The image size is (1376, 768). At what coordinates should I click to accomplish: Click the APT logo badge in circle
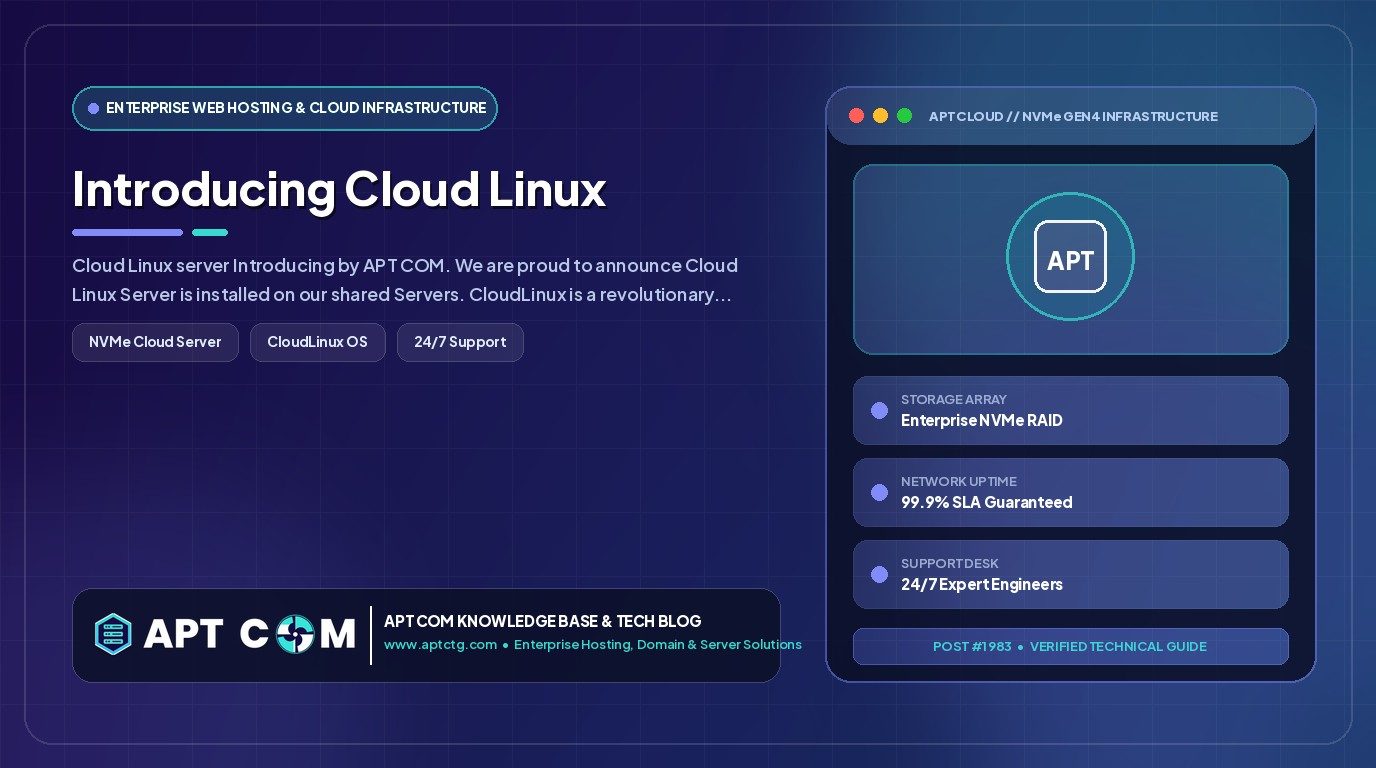(x=1070, y=257)
